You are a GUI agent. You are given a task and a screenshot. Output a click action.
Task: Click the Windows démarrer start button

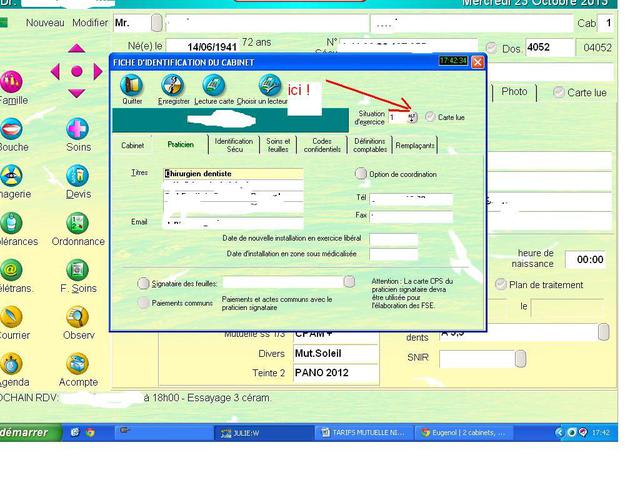click(x=28, y=433)
